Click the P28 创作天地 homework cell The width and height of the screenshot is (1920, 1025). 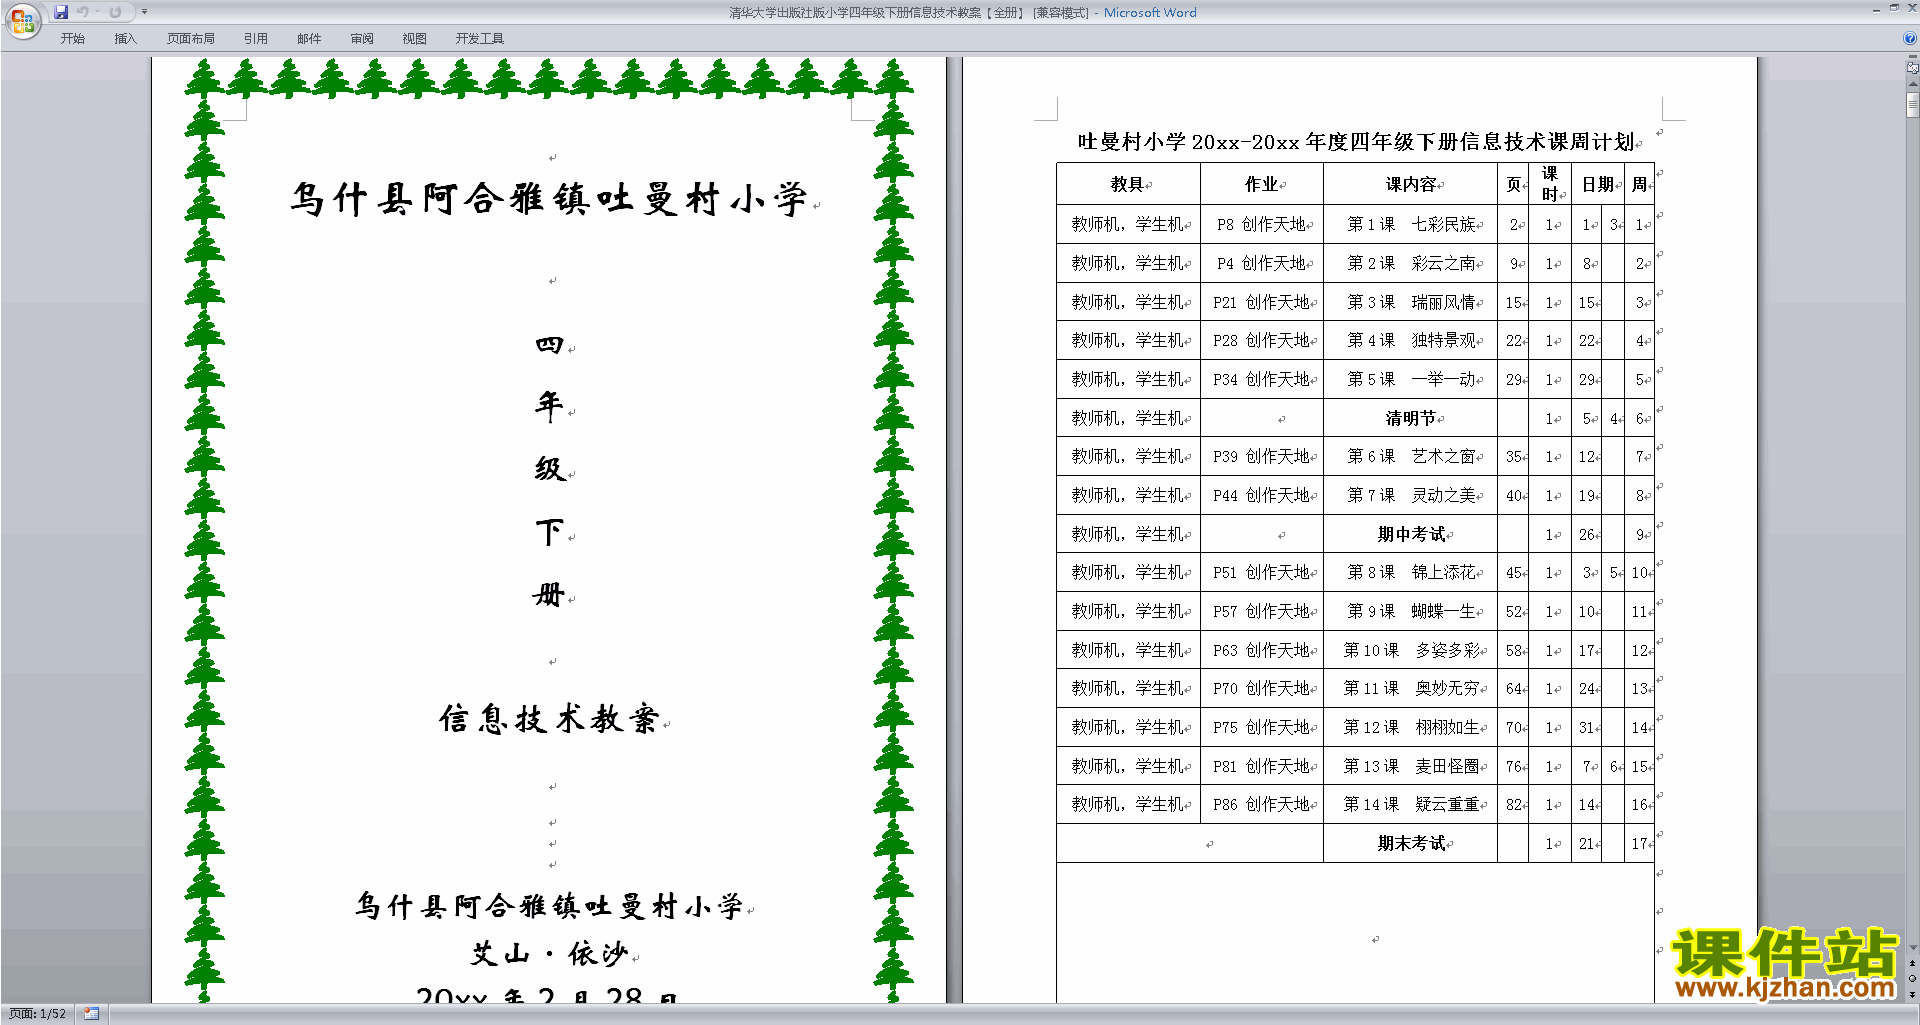pyautogui.click(x=1262, y=341)
